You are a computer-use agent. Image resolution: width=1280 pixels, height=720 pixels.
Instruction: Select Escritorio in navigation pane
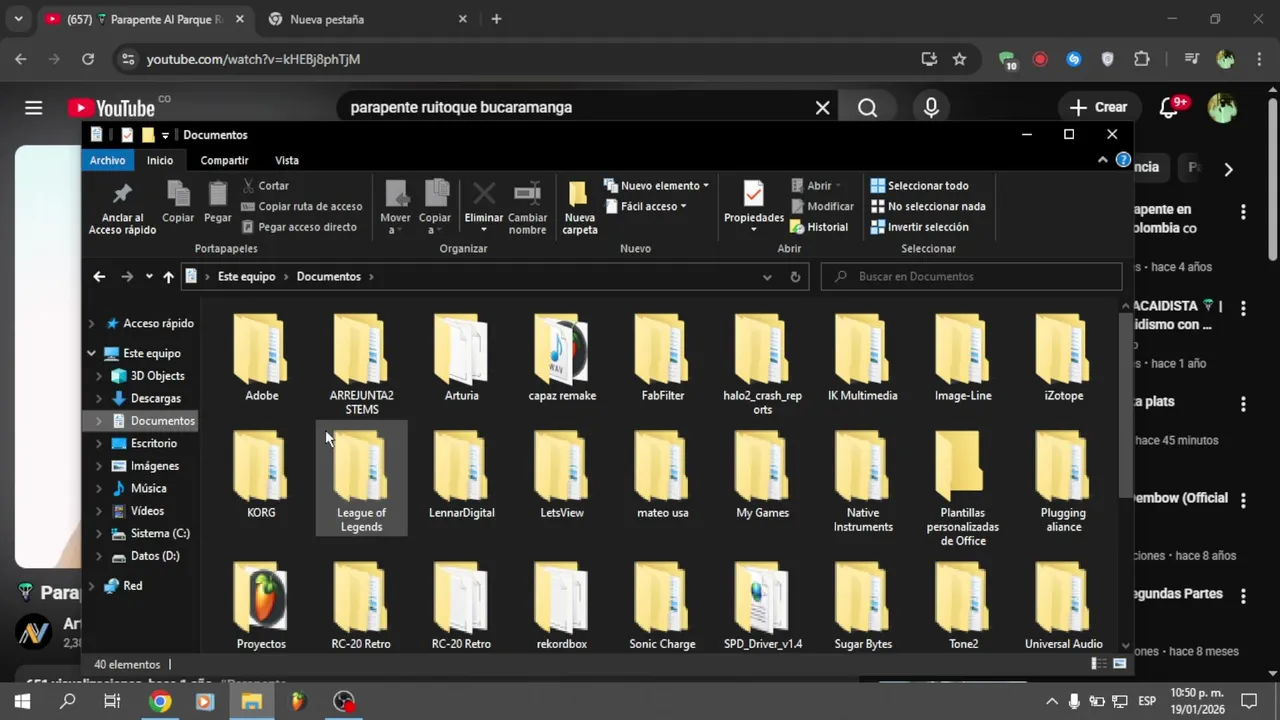[153, 443]
